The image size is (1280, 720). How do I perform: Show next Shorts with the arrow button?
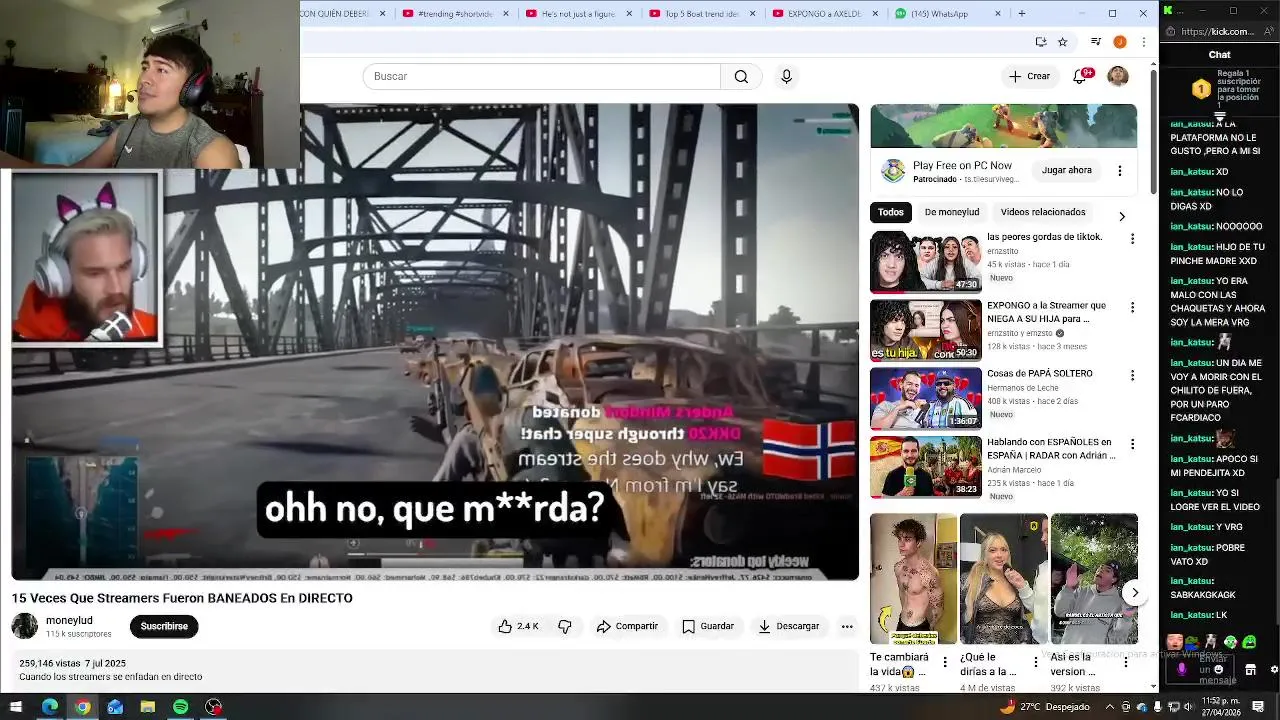point(1134,593)
